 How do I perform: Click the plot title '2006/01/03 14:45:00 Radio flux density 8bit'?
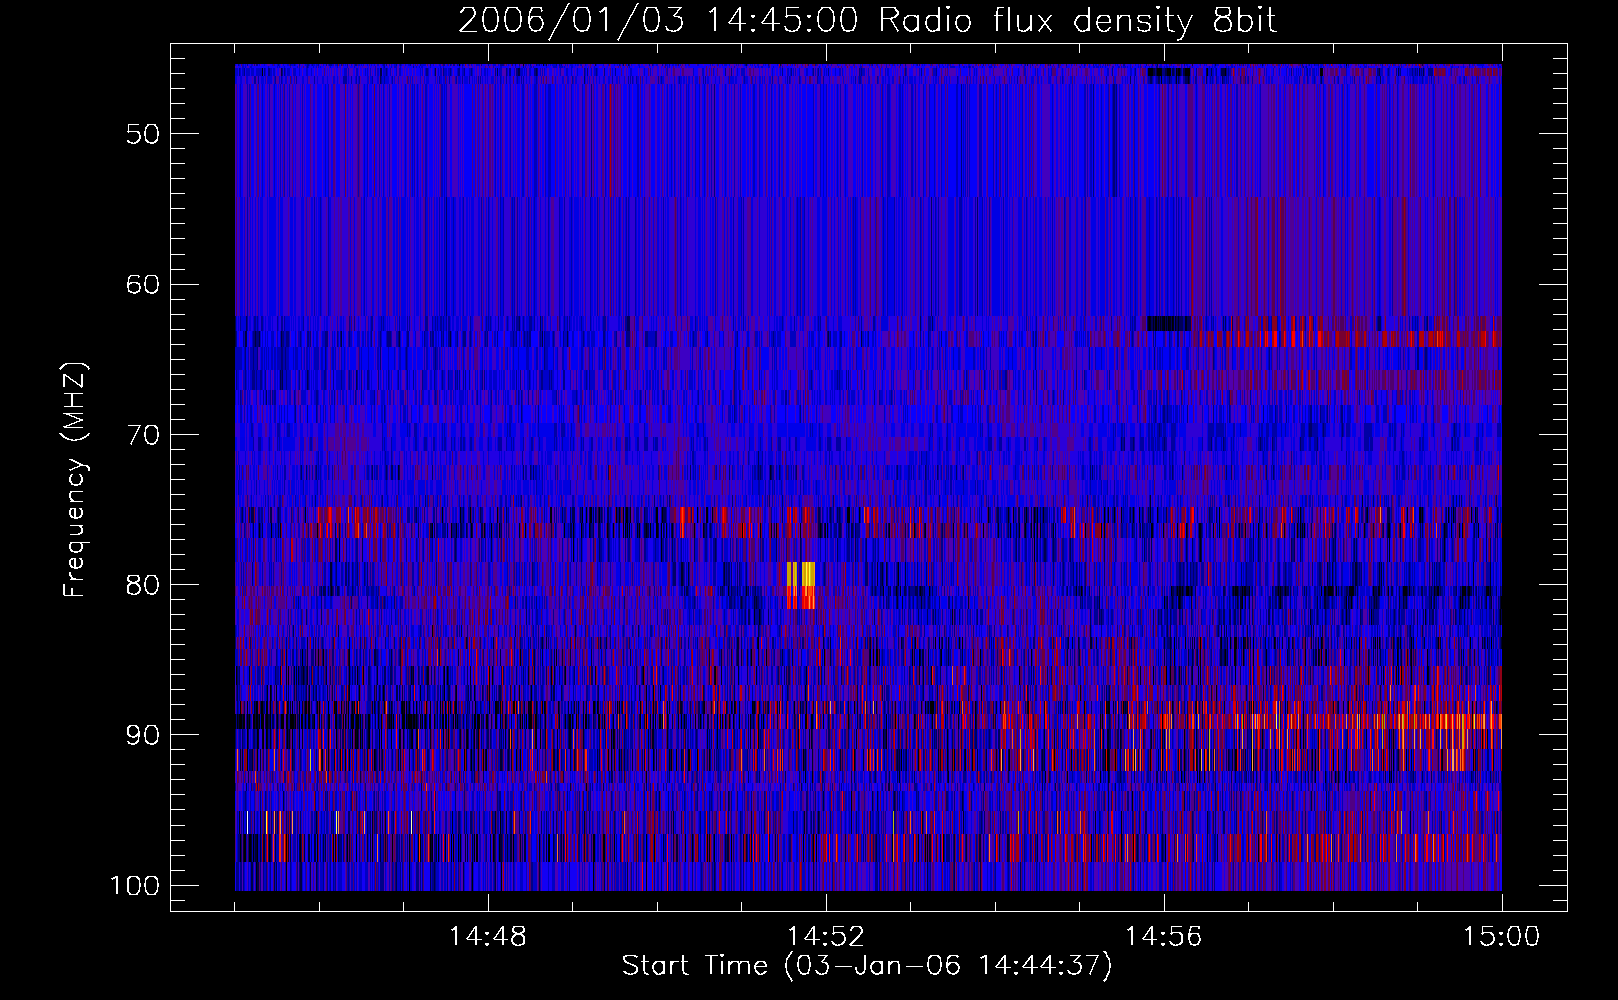click(x=867, y=20)
